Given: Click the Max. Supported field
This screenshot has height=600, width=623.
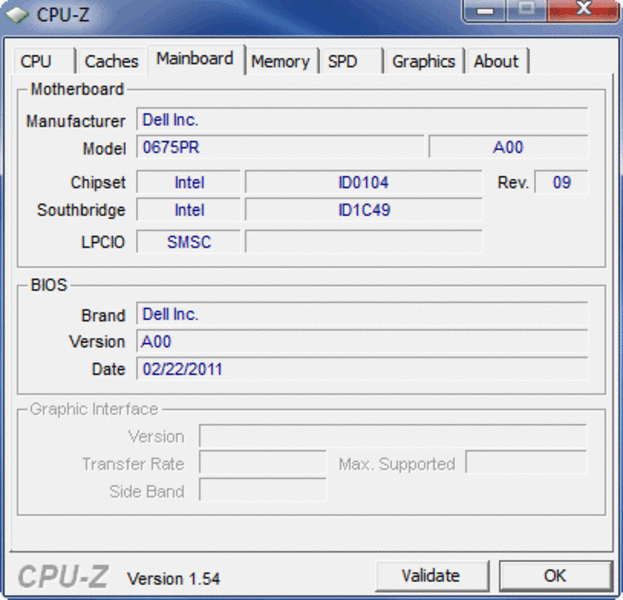Looking at the screenshot, I should tap(526, 463).
